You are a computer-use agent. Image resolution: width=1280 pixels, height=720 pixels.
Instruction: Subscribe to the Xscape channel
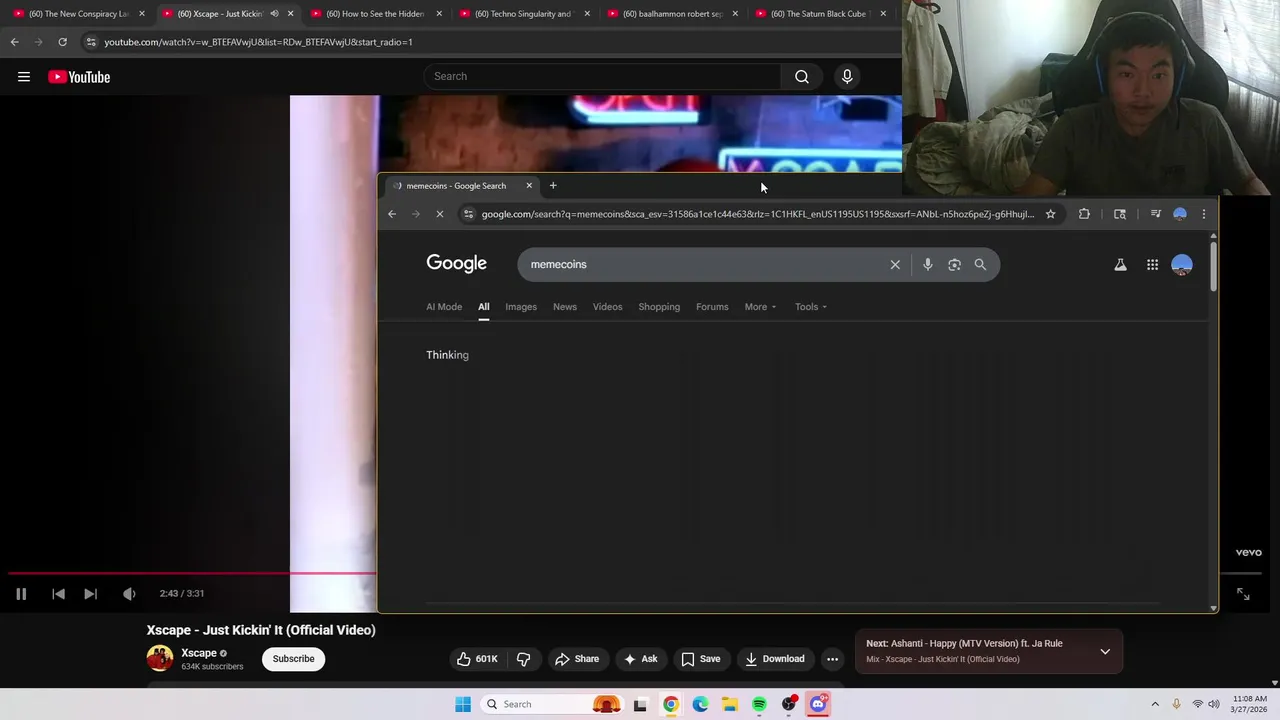tap(293, 659)
